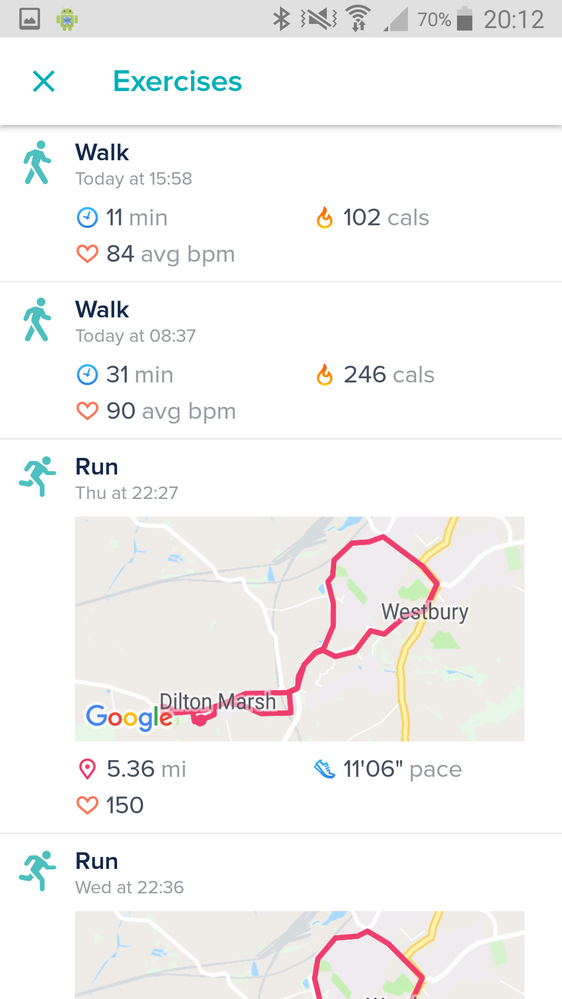Tap the location pin icon beside 5.36 mi
562x999 pixels.
tap(87, 770)
